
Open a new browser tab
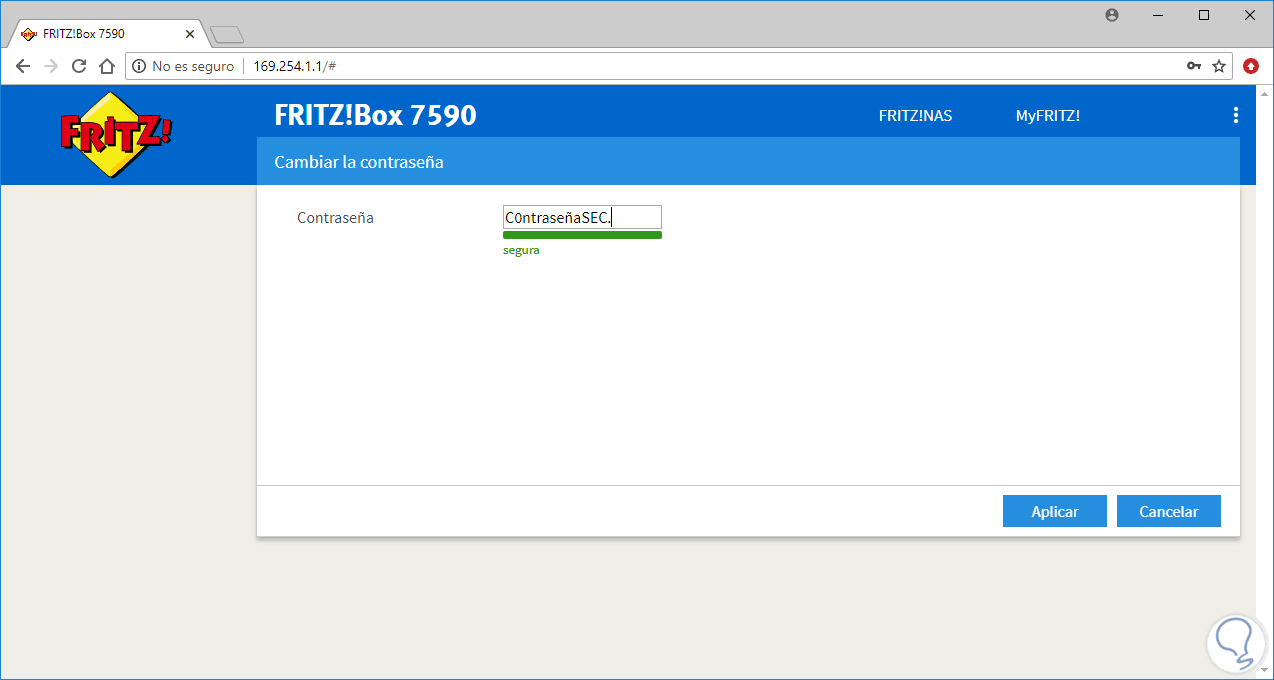[x=228, y=35]
